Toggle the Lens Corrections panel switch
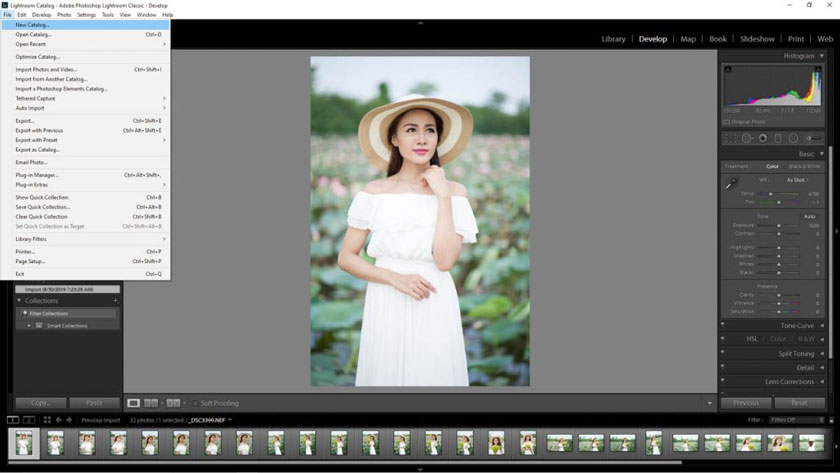Image resolution: width=840 pixels, height=473 pixels. coord(723,381)
